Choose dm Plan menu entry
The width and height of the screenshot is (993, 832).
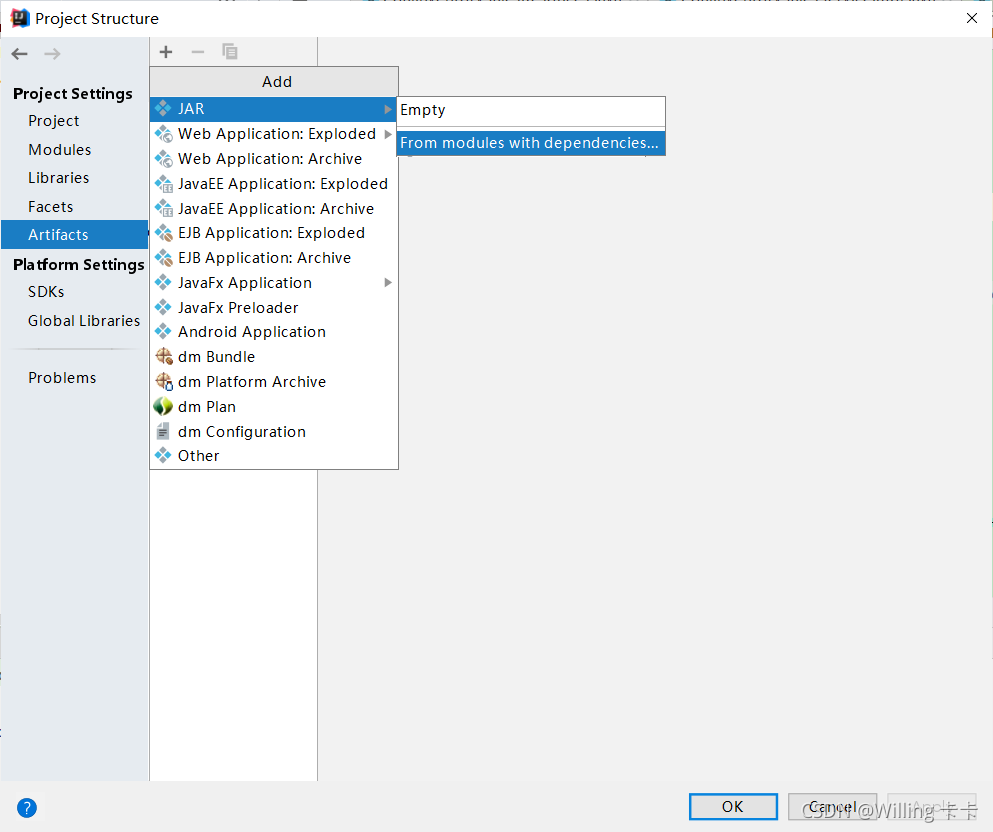274,407
